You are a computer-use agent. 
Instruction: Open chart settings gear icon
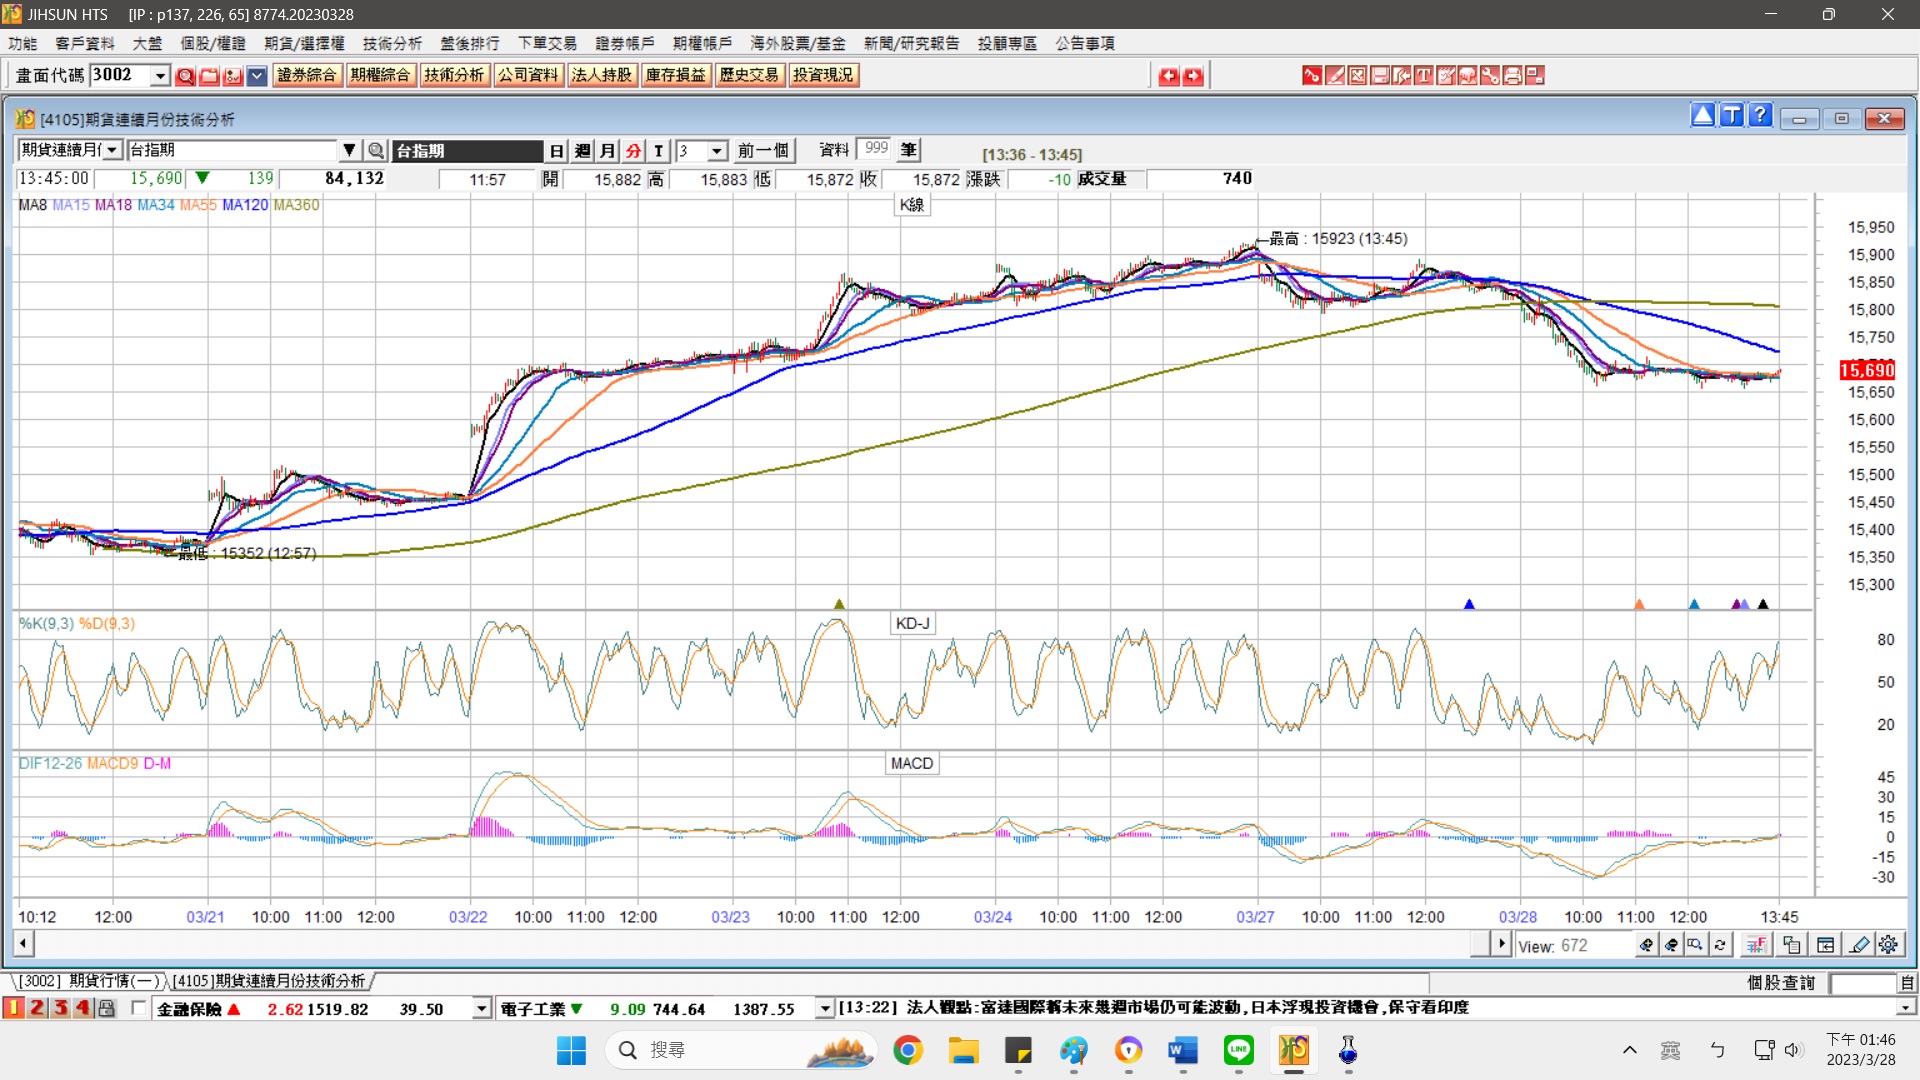1888,945
